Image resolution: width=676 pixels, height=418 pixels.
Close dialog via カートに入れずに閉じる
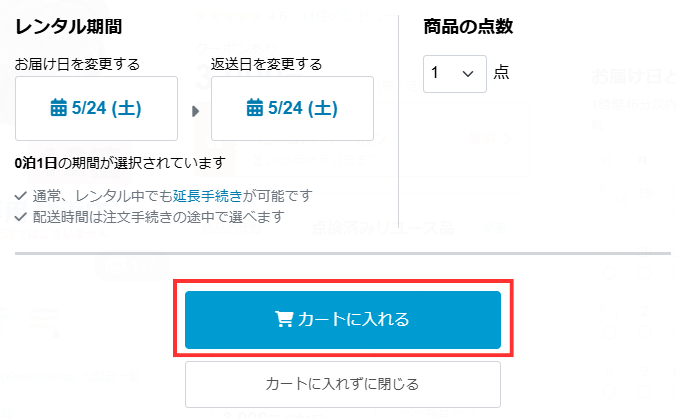pyautogui.click(x=343, y=384)
